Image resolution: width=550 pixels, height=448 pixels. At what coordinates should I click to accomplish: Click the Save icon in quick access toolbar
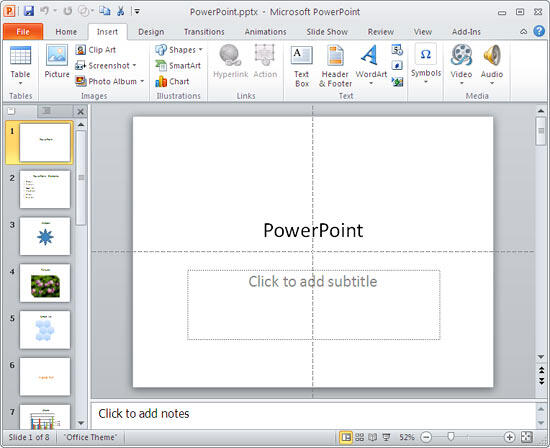(29, 11)
